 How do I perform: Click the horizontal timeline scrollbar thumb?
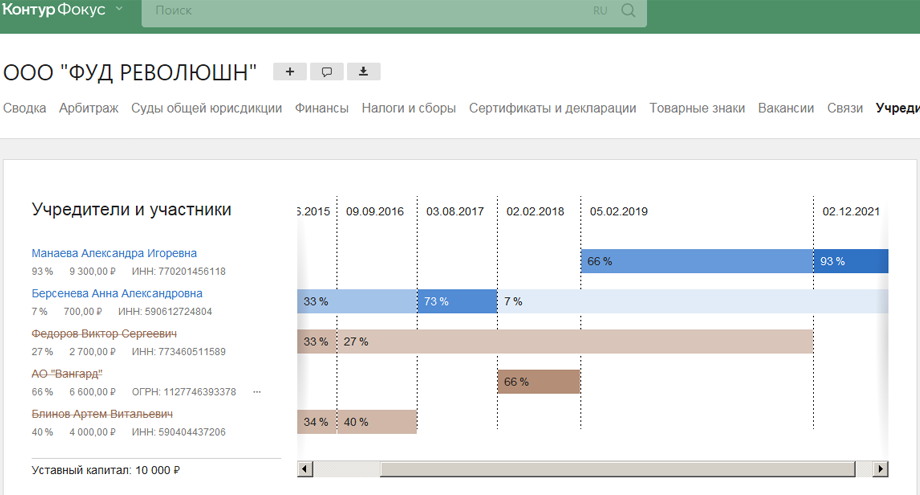pos(617,469)
